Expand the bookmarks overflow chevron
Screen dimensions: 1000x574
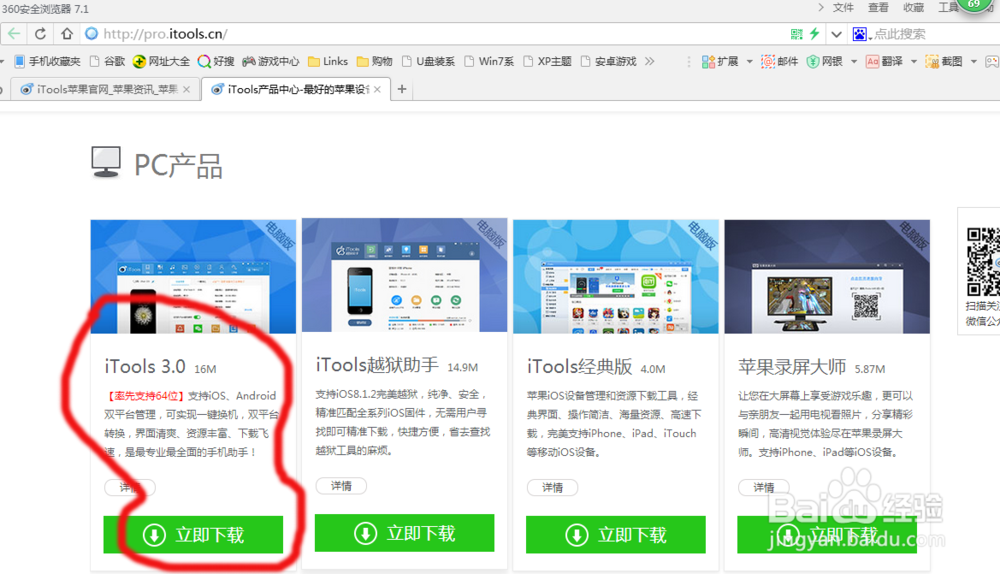pos(649,61)
